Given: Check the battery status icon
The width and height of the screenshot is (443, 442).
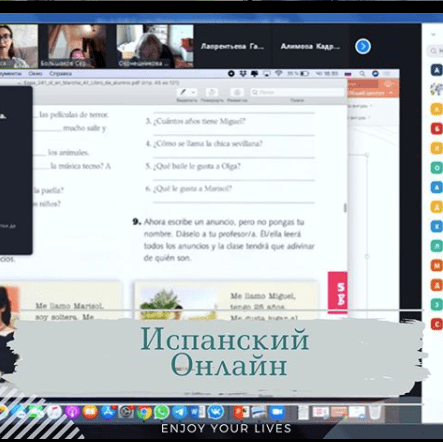Looking at the screenshot, I should pyautogui.click(x=304, y=73).
